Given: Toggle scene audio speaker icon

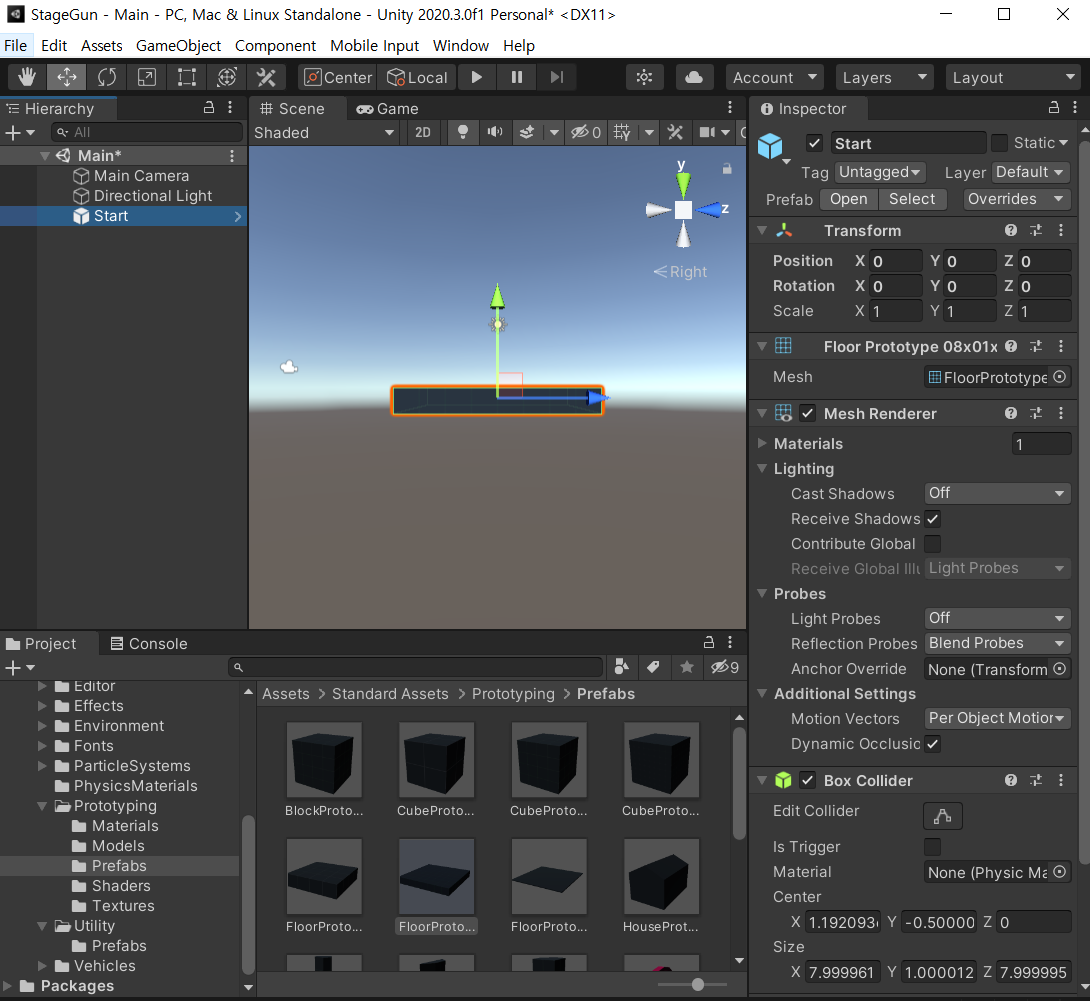Looking at the screenshot, I should coord(495,132).
